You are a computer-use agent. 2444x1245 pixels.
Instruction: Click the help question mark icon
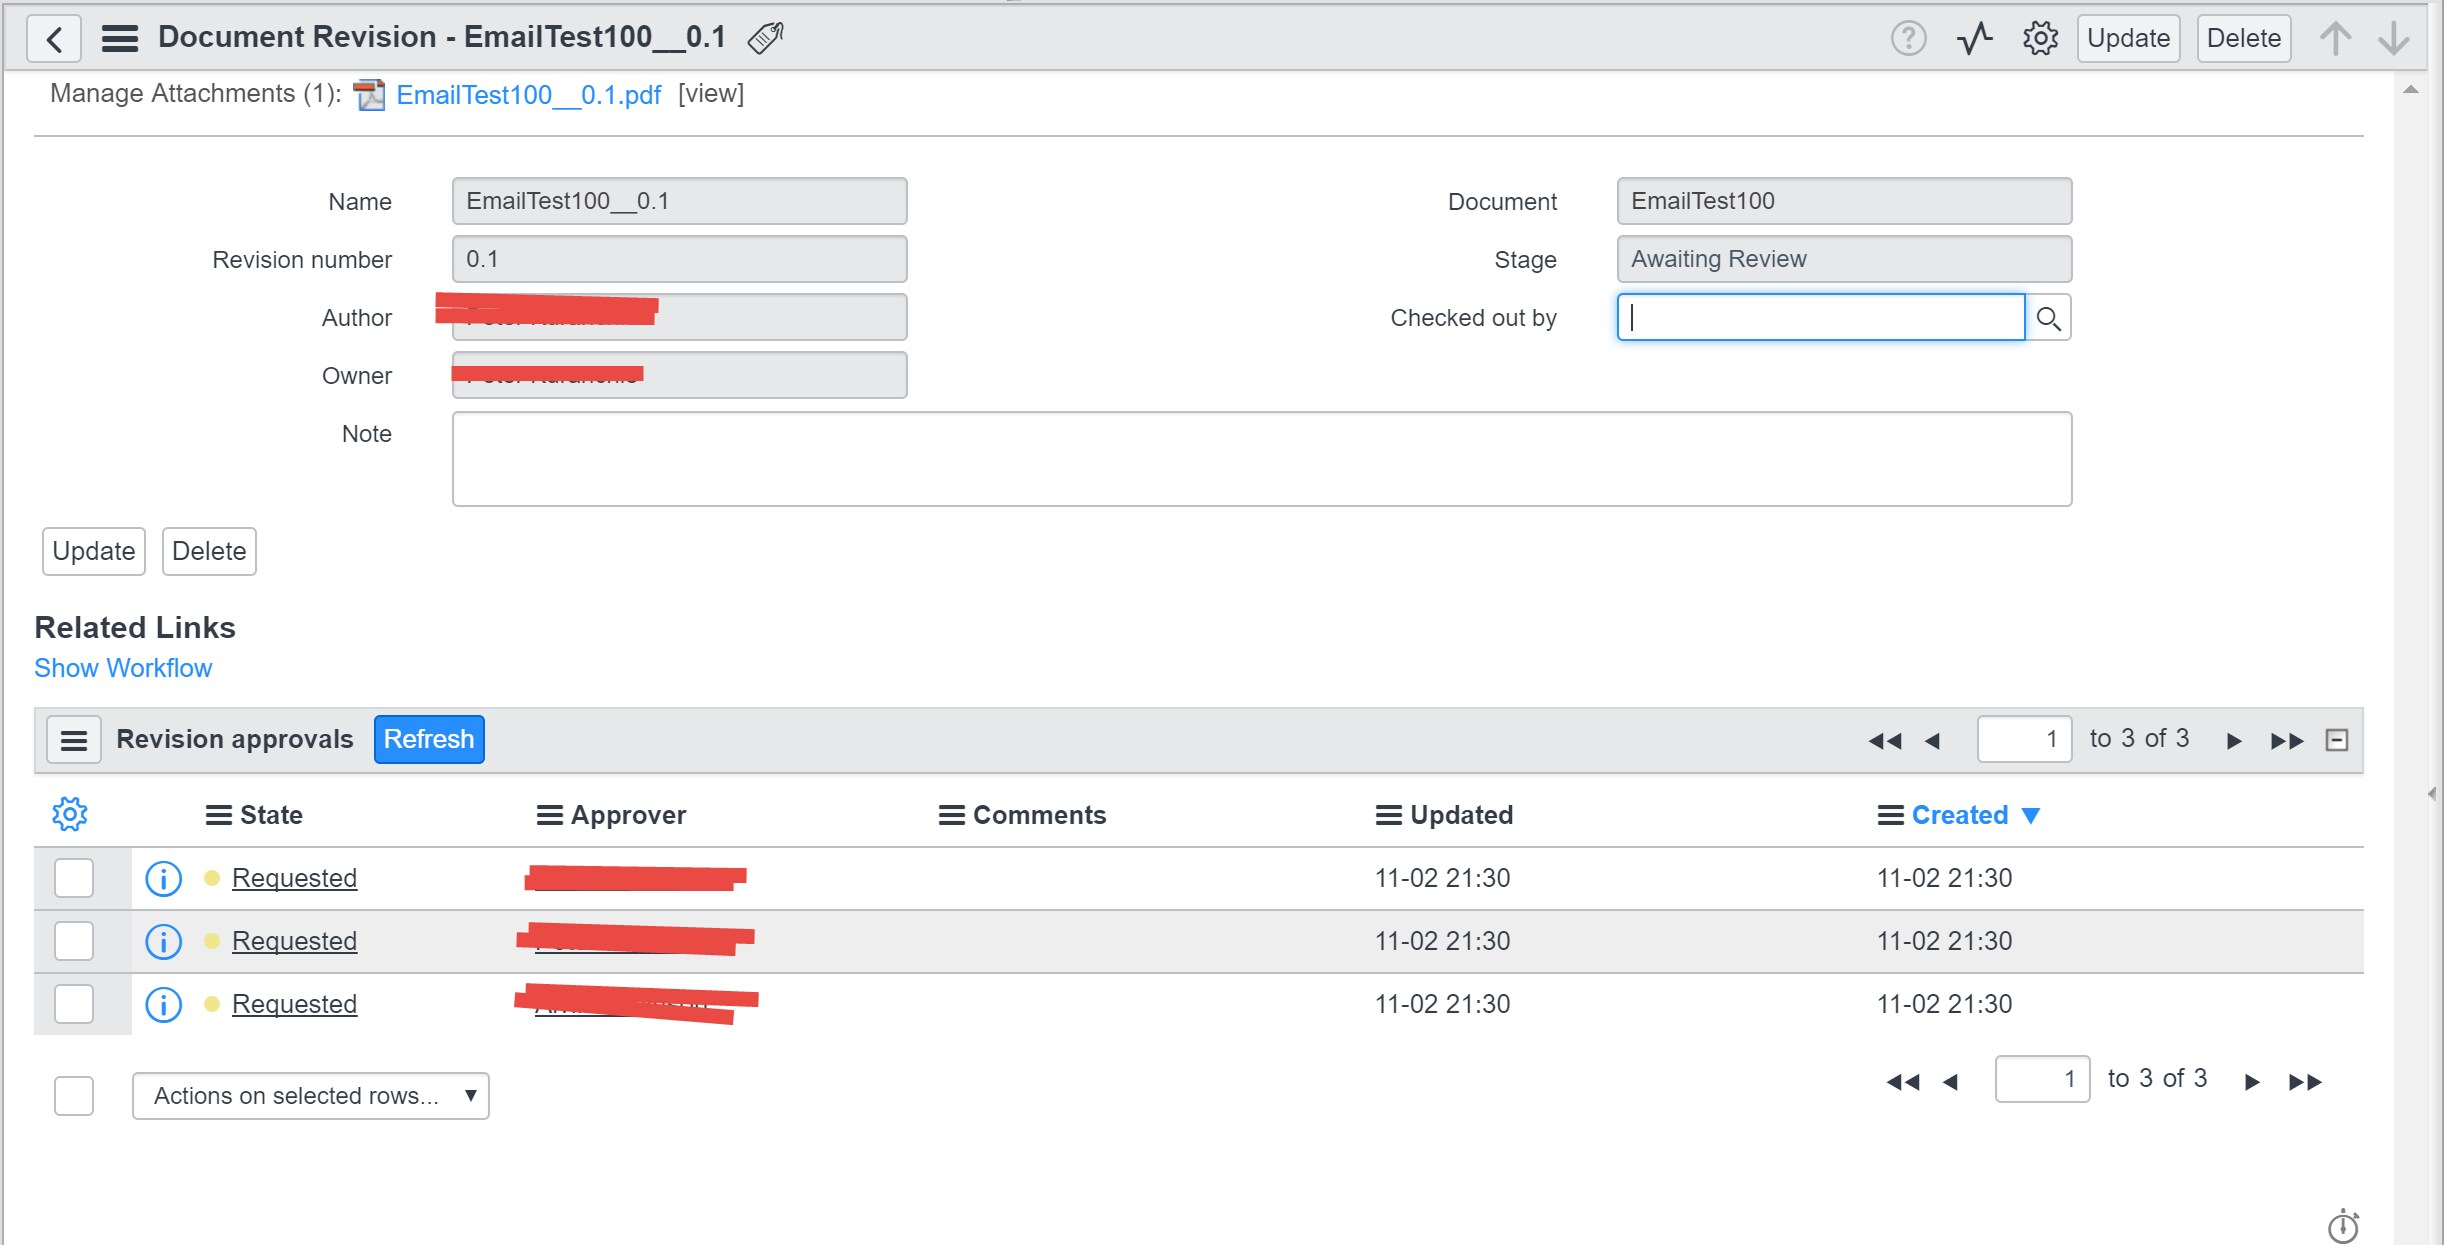[1909, 37]
